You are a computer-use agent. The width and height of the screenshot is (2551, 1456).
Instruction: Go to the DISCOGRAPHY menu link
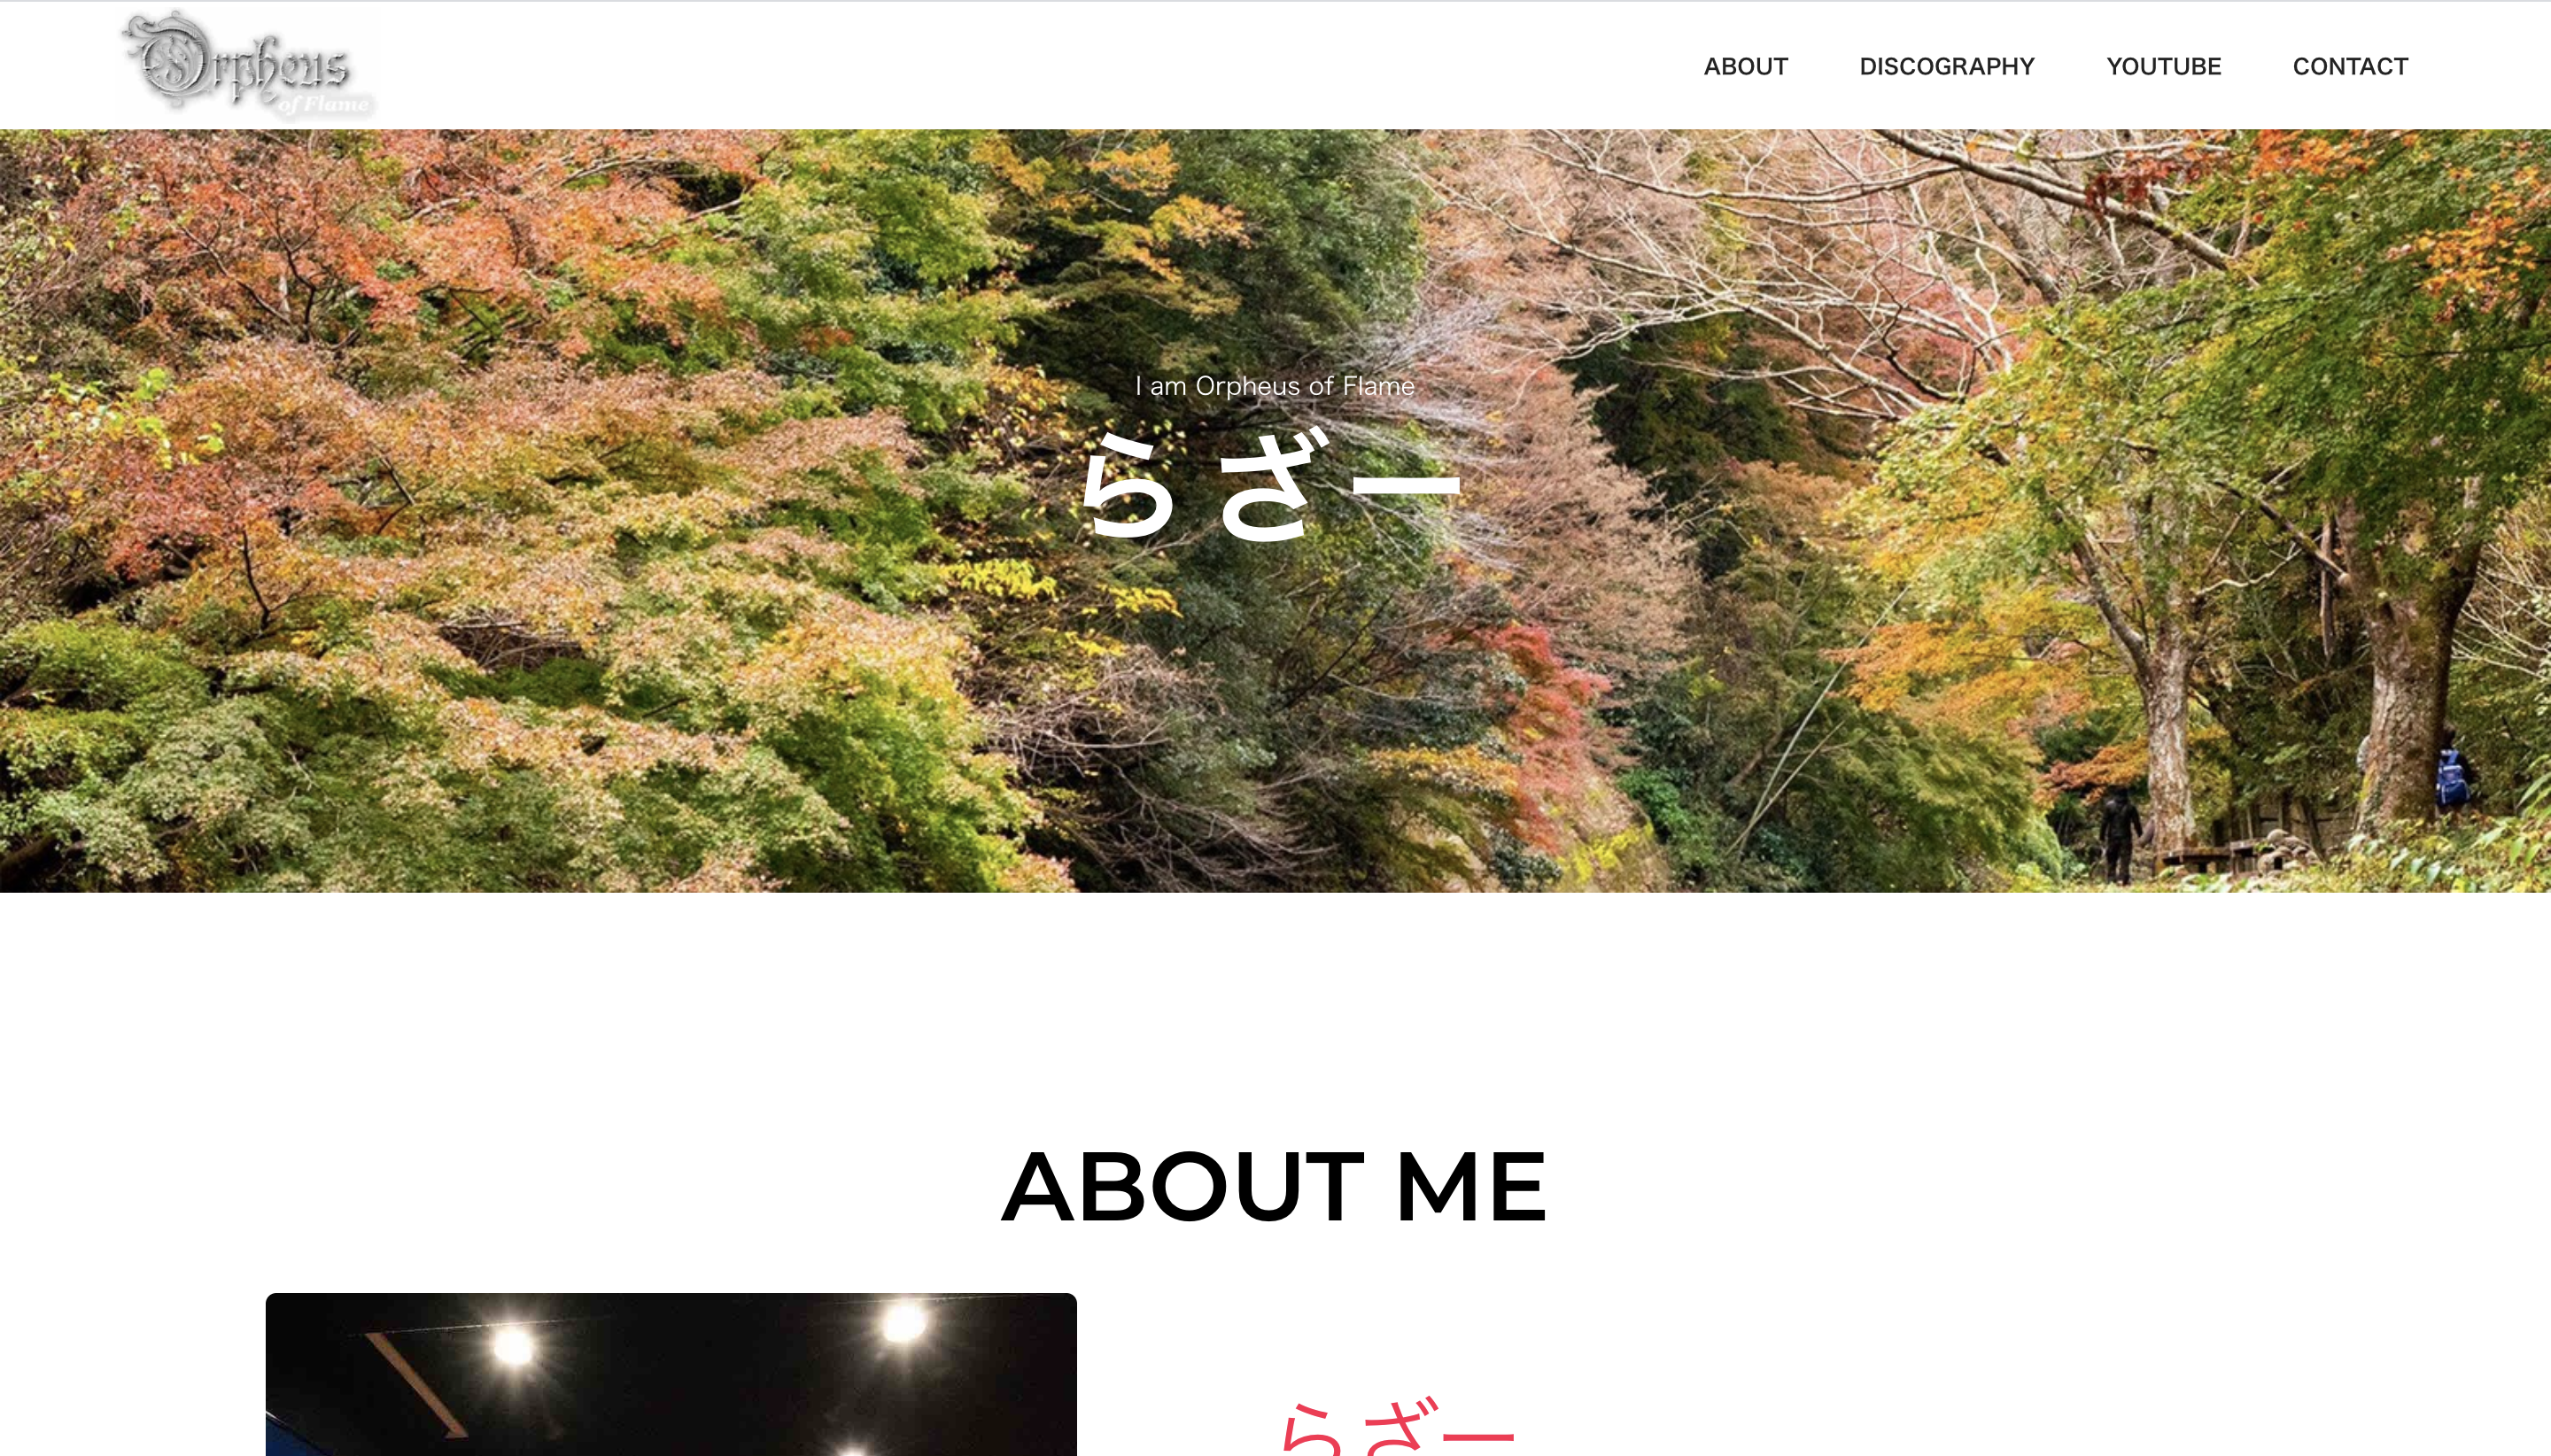pos(1946,66)
